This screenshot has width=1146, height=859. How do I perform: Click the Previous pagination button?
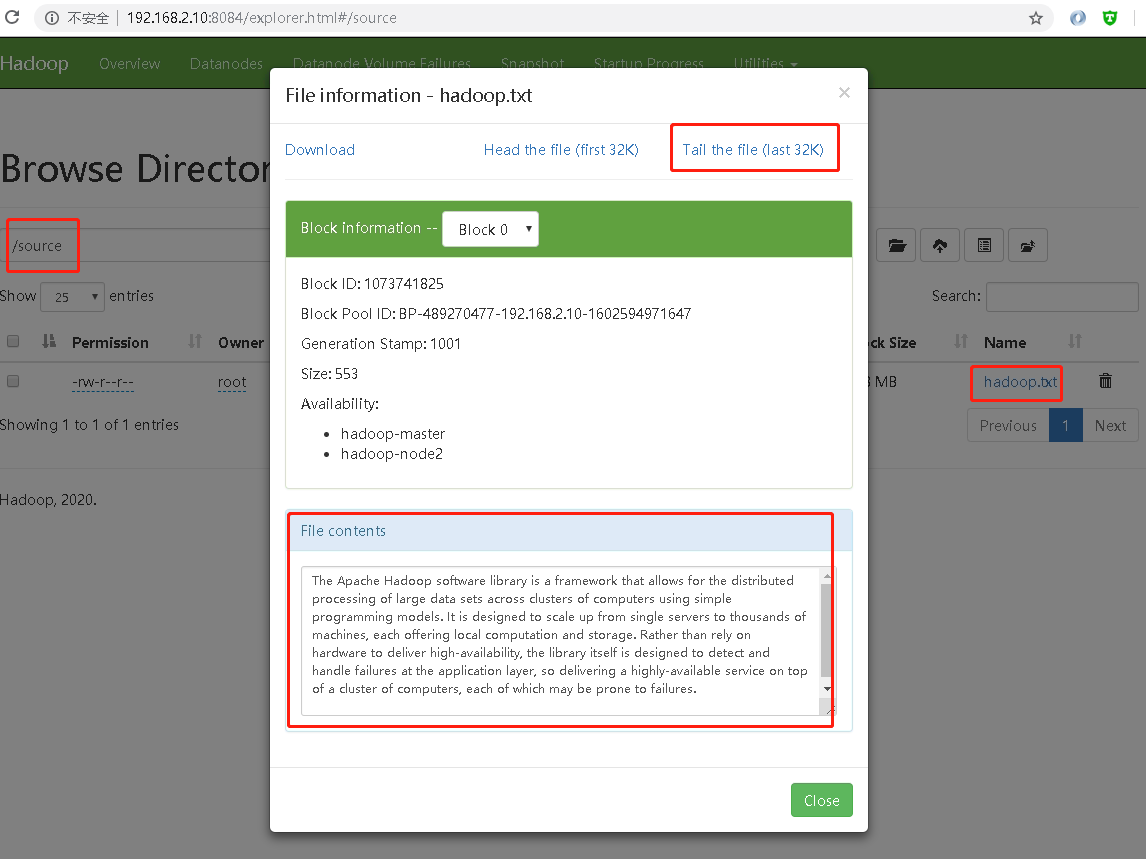coord(1008,425)
